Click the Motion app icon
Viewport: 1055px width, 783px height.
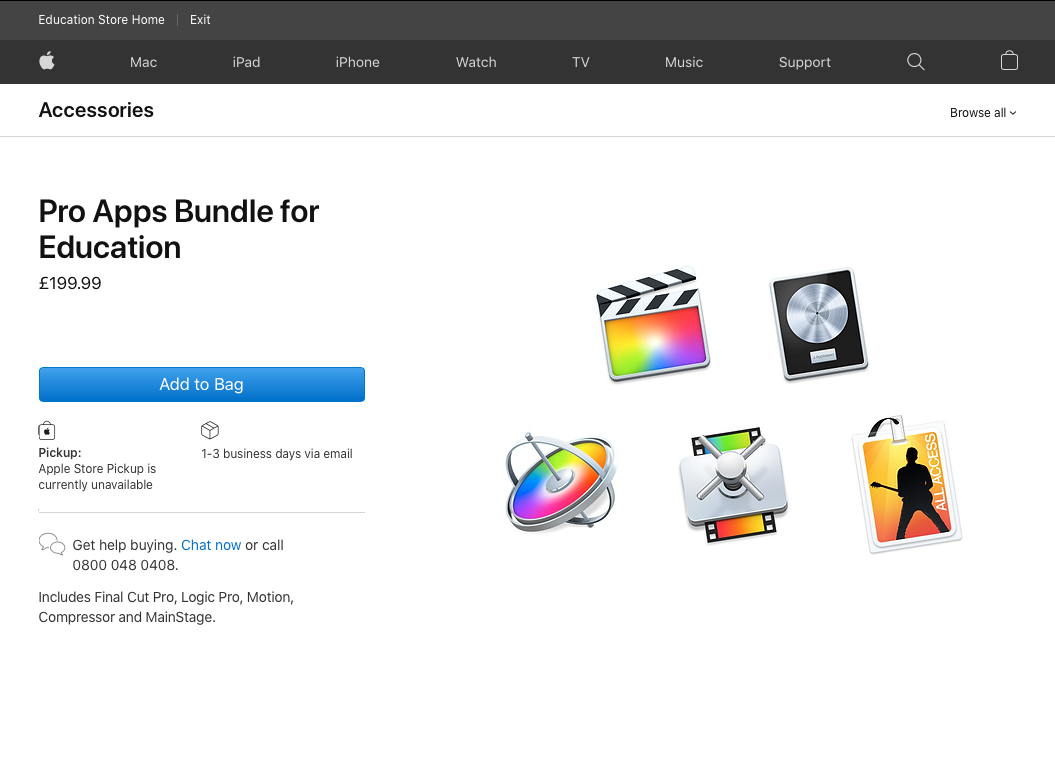561,483
